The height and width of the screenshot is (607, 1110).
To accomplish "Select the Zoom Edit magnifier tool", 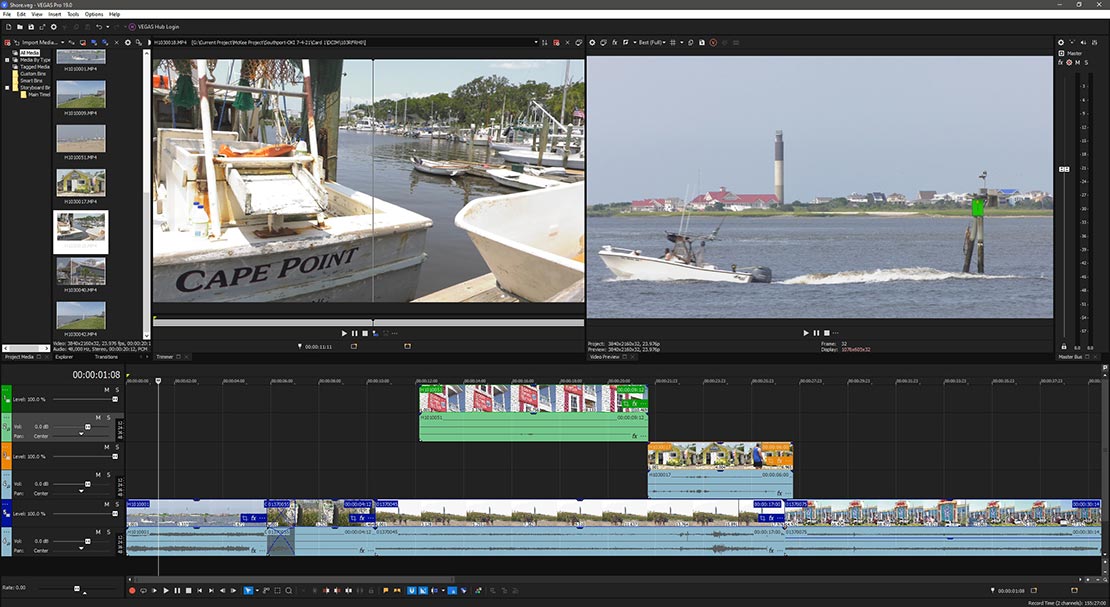I will coord(289,590).
